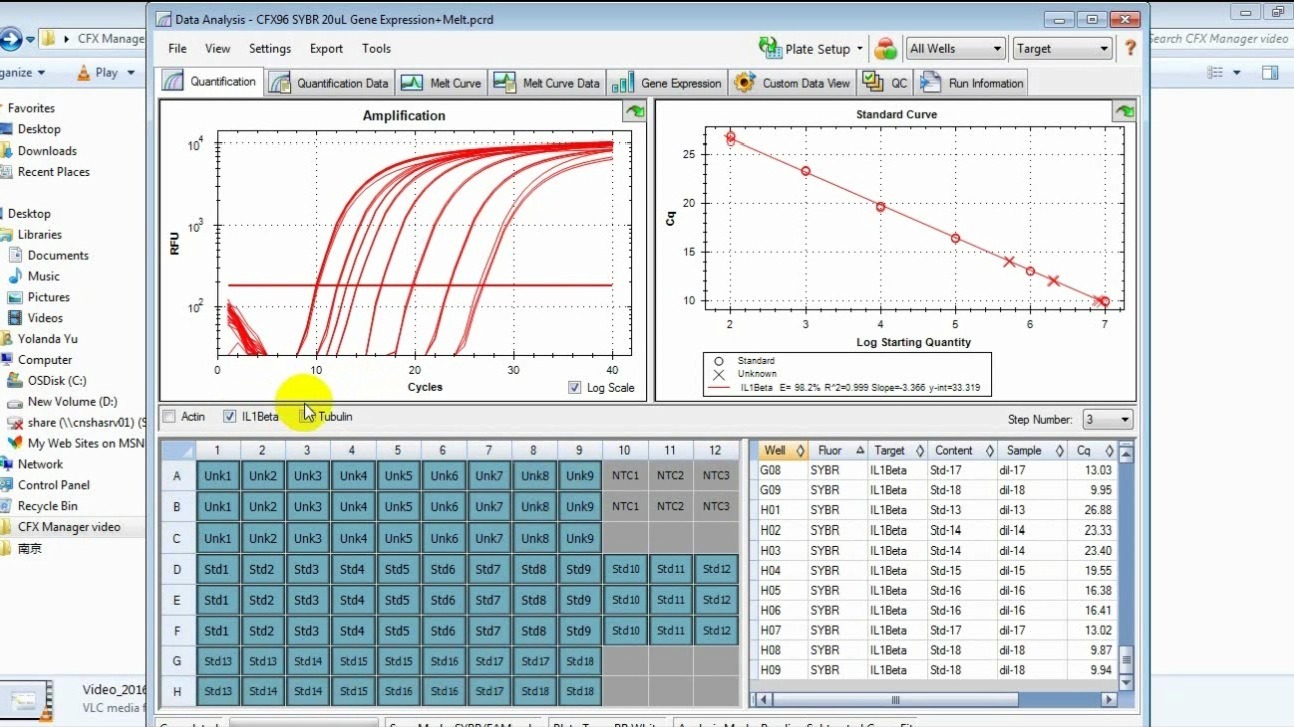Open the Tools menu
This screenshot has height=727, width=1294.
click(376, 48)
